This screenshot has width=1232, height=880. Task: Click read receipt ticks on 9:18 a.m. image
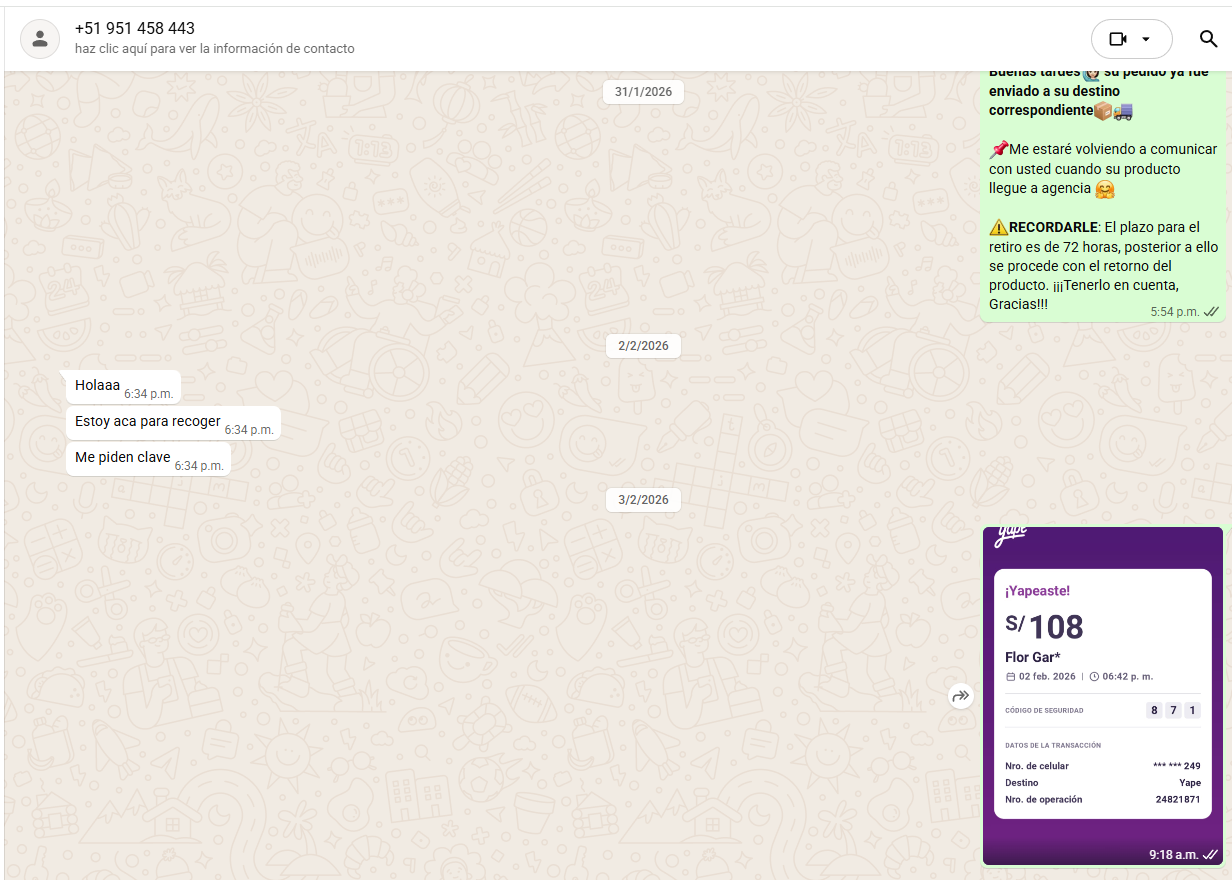point(1210,855)
